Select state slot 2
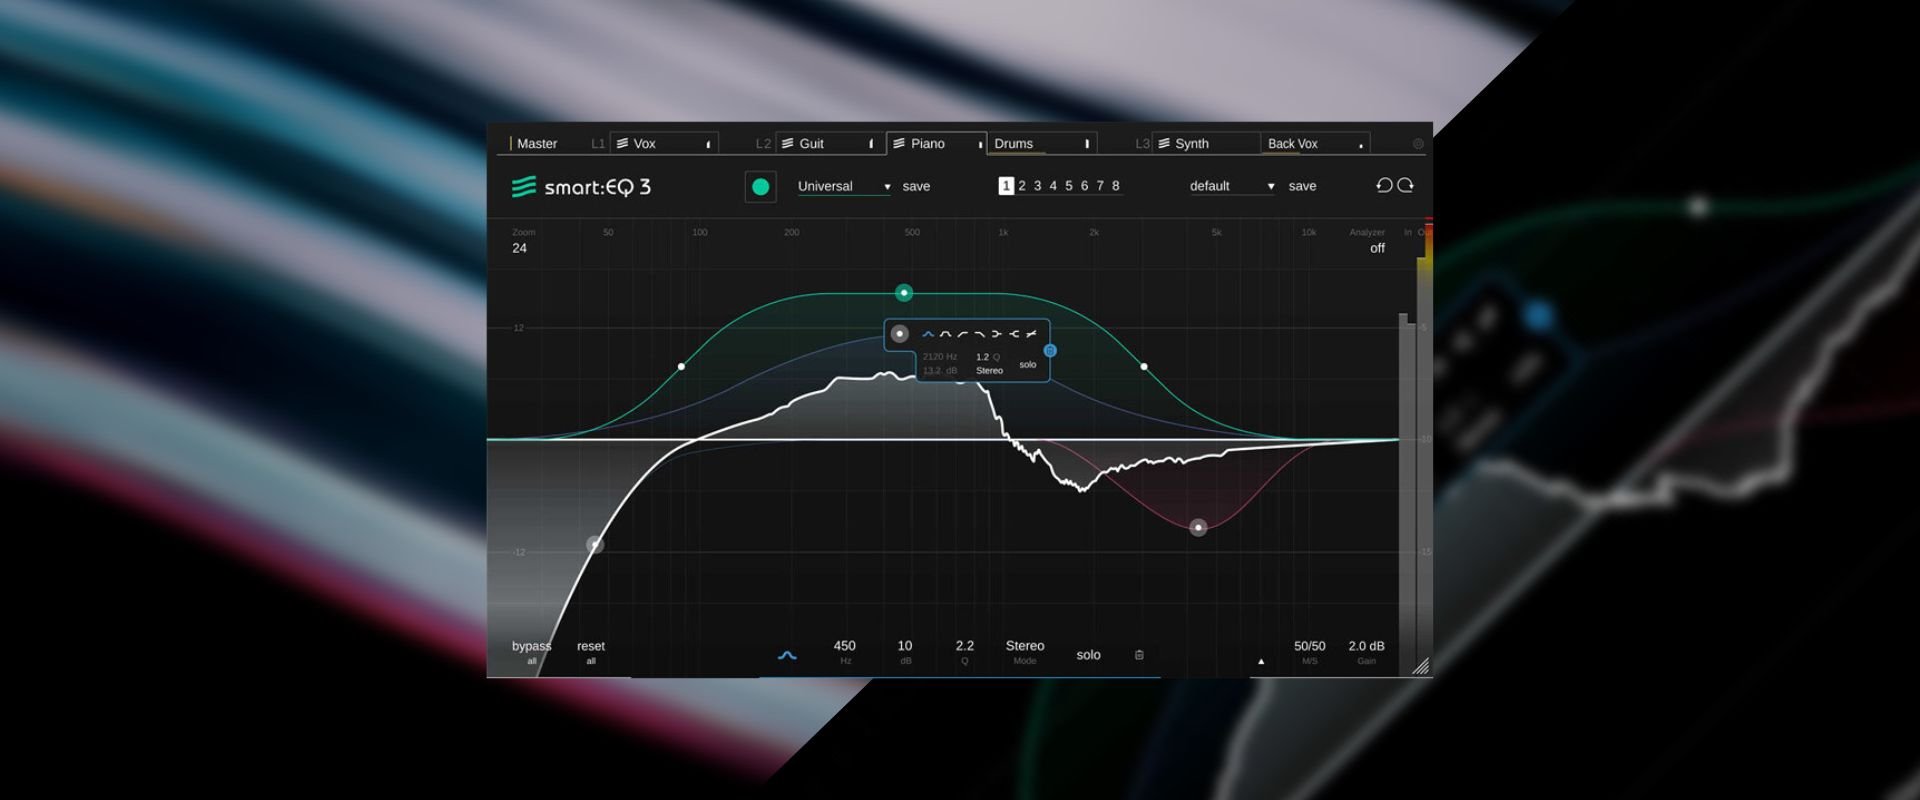 point(1022,186)
